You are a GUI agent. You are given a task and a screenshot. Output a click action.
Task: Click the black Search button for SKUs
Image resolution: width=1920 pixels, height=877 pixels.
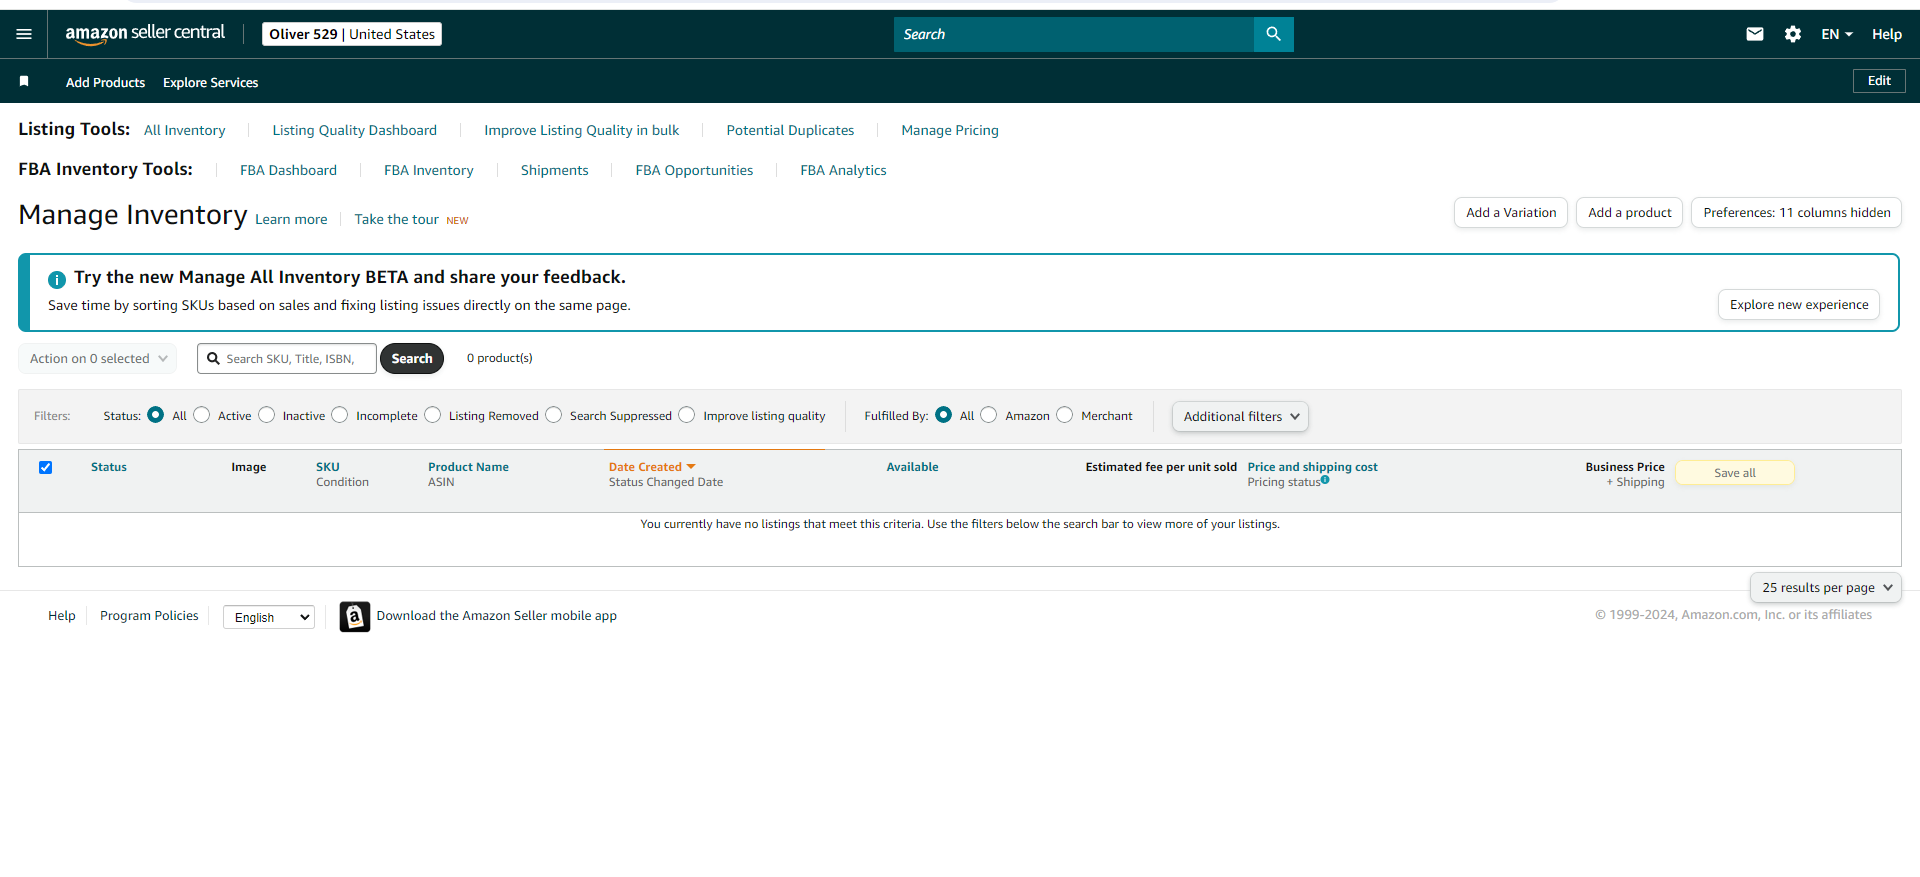[x=412, y=358]
